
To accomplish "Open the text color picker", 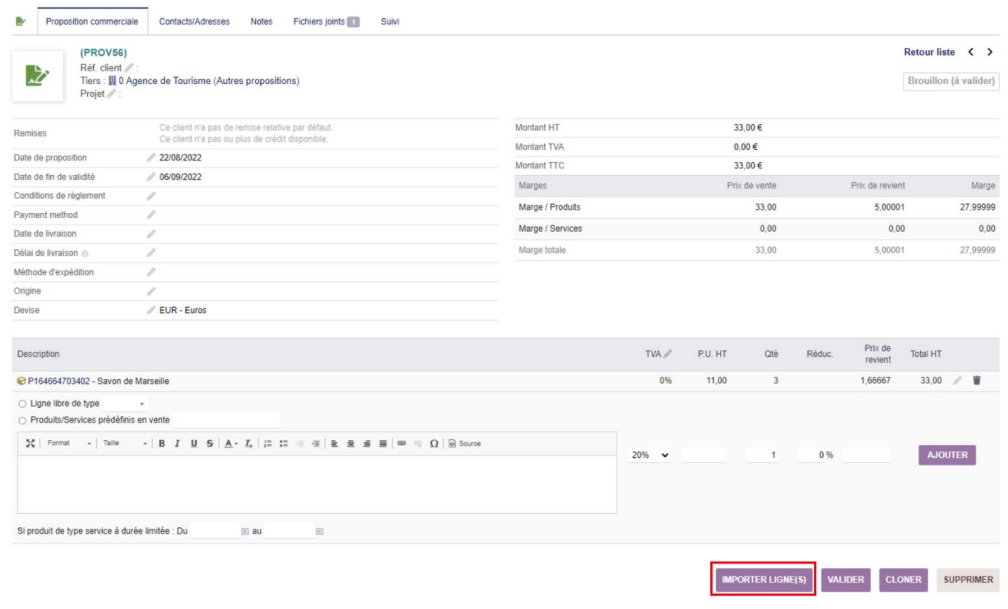I will [230, 444].
